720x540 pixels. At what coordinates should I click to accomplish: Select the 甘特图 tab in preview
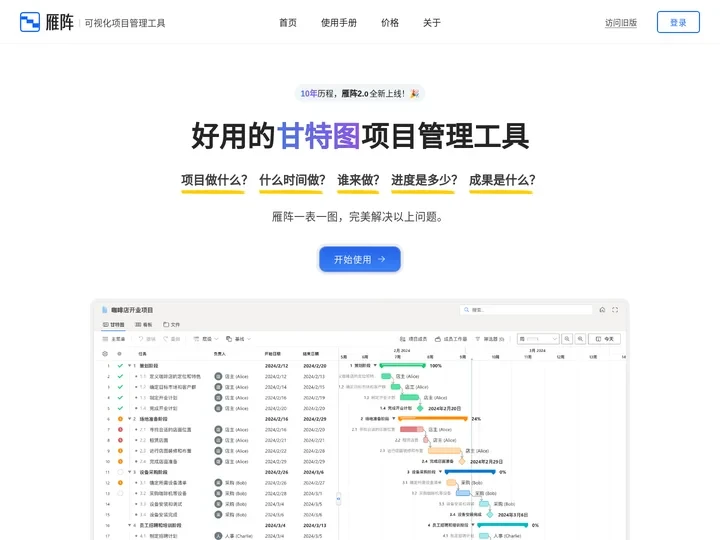click(113, 324)
